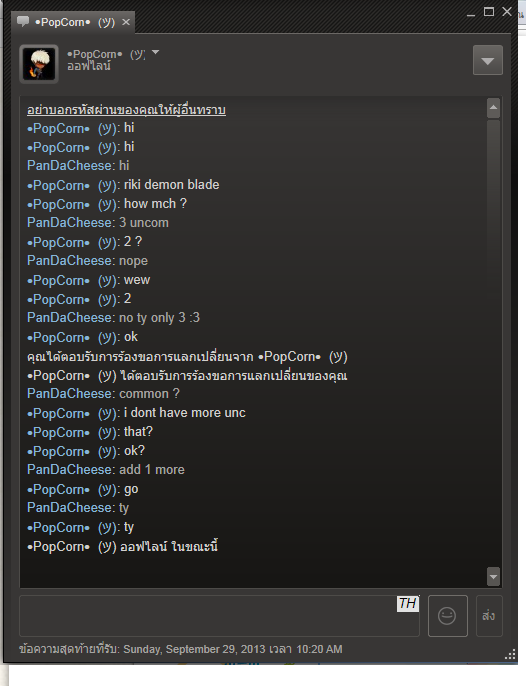Click the underlined password warning link
The width and height of the screenshot is (526, 686).
pos(126,109)
